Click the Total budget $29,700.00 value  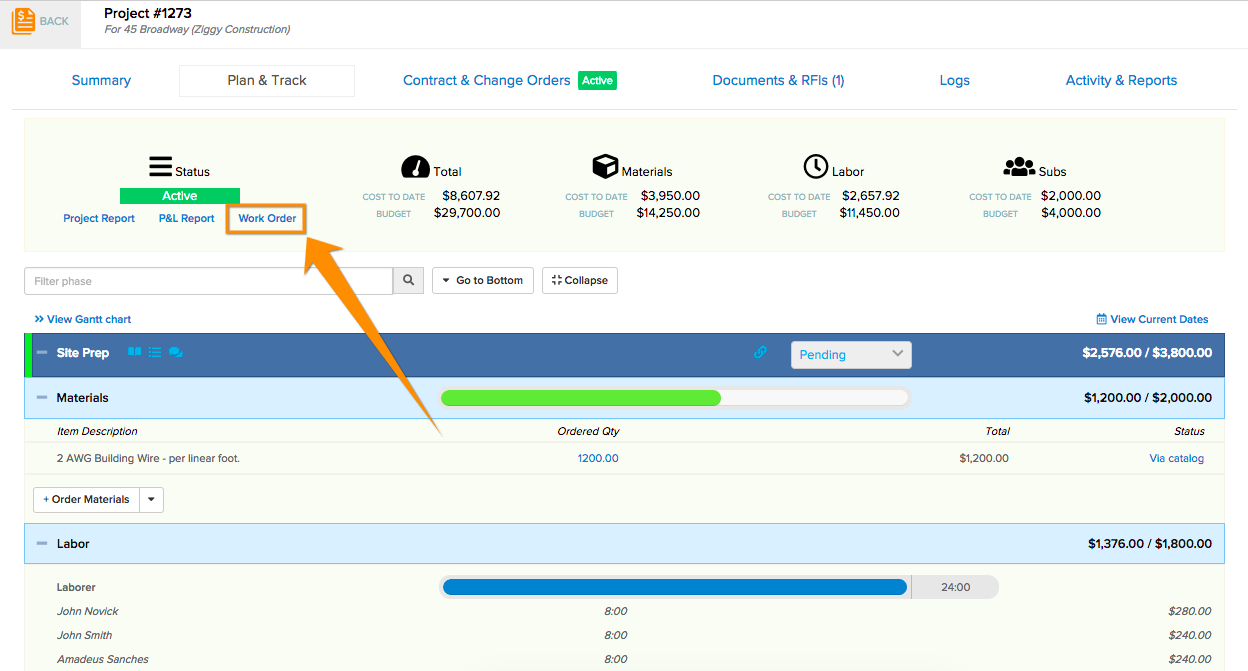click(x=467, y=213)
